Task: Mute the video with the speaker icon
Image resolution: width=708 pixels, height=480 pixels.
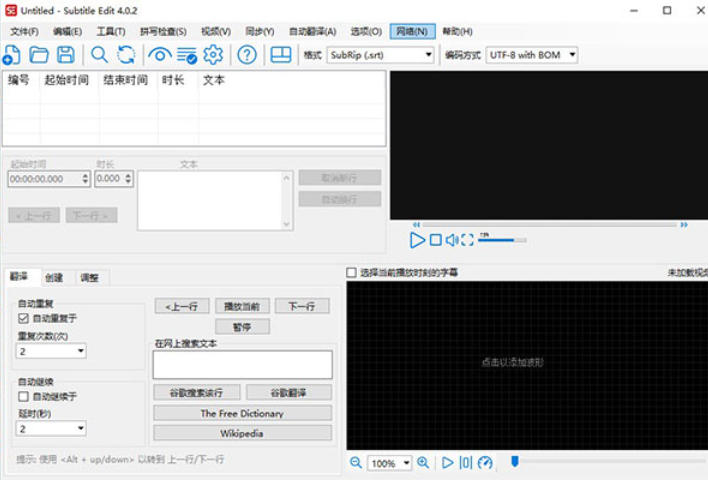Action: click(x=452, y=240)
